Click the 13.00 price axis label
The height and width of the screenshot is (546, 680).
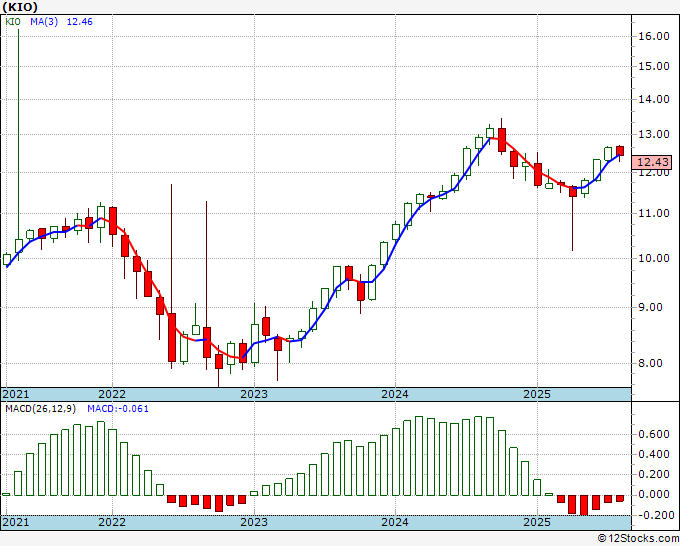(654, 134)
